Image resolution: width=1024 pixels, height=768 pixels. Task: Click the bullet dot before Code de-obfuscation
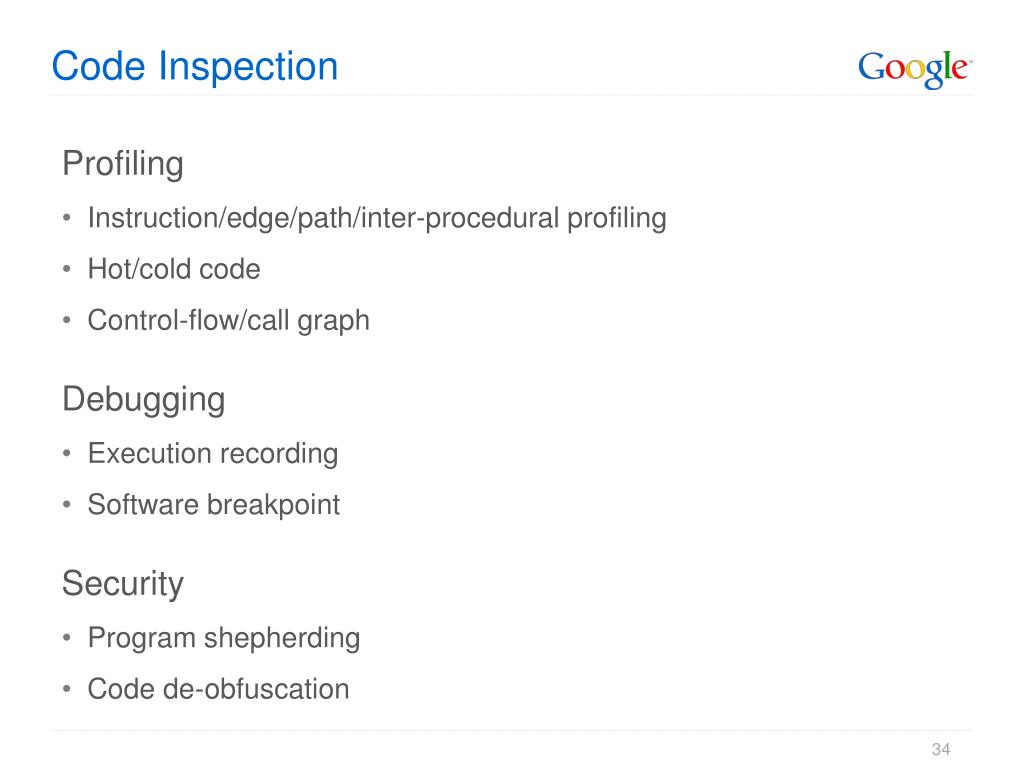coord(67,688)
